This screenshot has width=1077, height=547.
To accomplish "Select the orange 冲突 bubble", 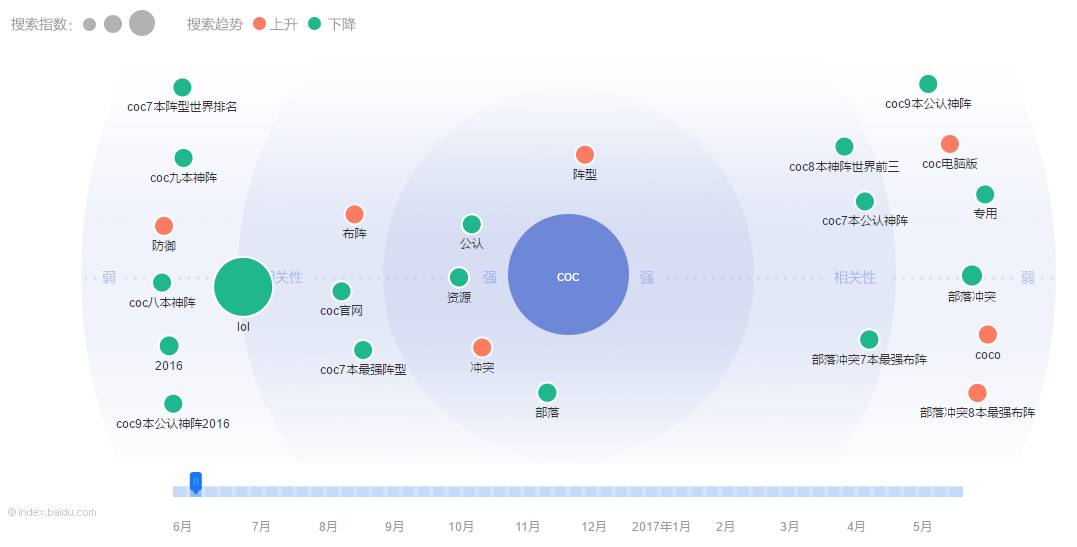I will coord(482,348).
